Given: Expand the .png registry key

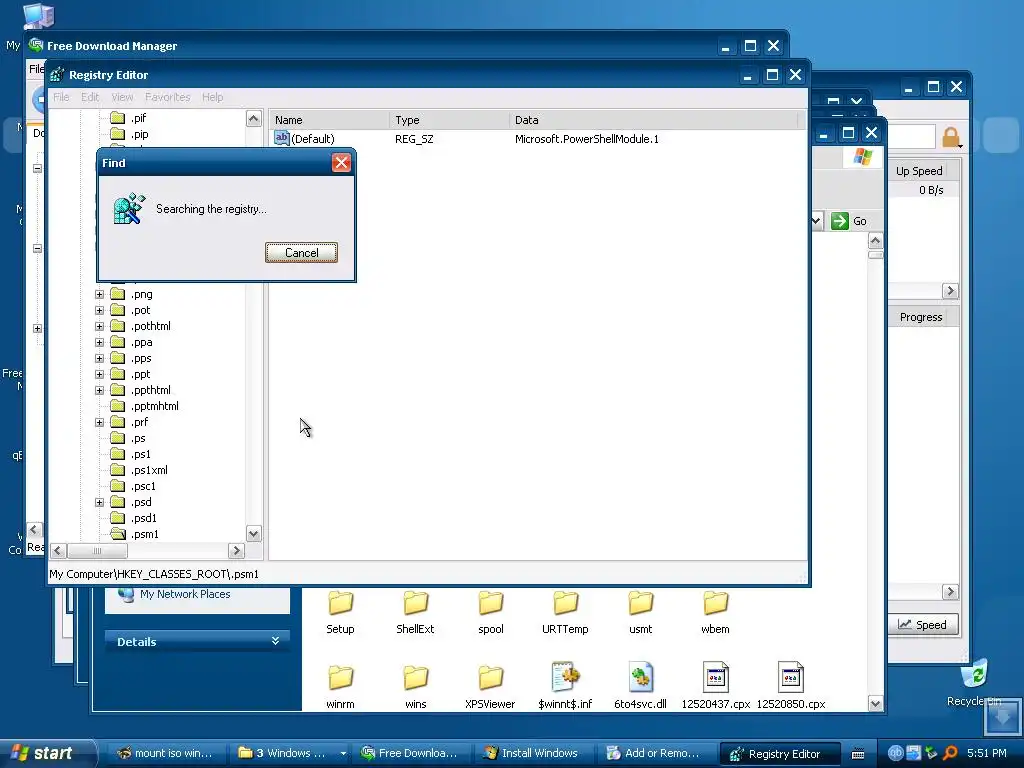Looking at the screenshot, I should coord(99,294).
